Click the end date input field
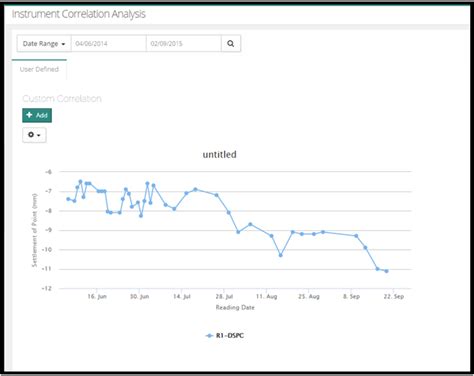This screenshot has width=474, height=376. point(184,44)
